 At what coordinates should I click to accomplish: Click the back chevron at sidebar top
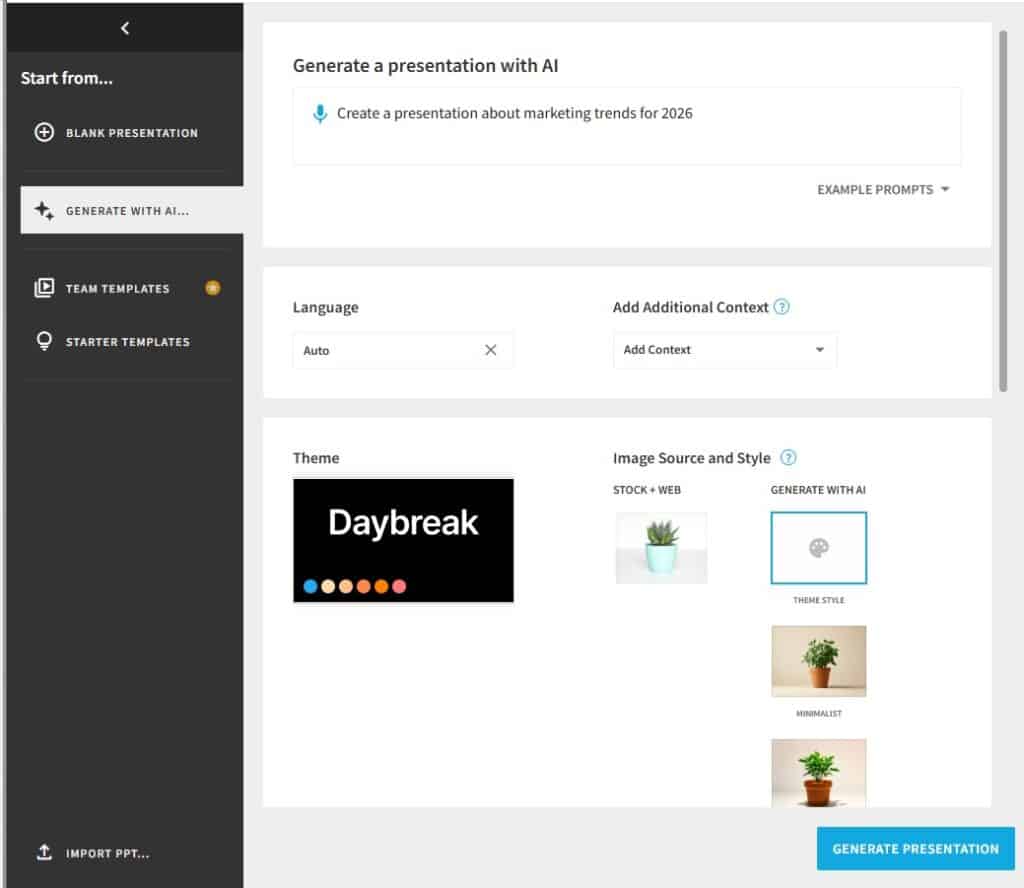point(125,28)
